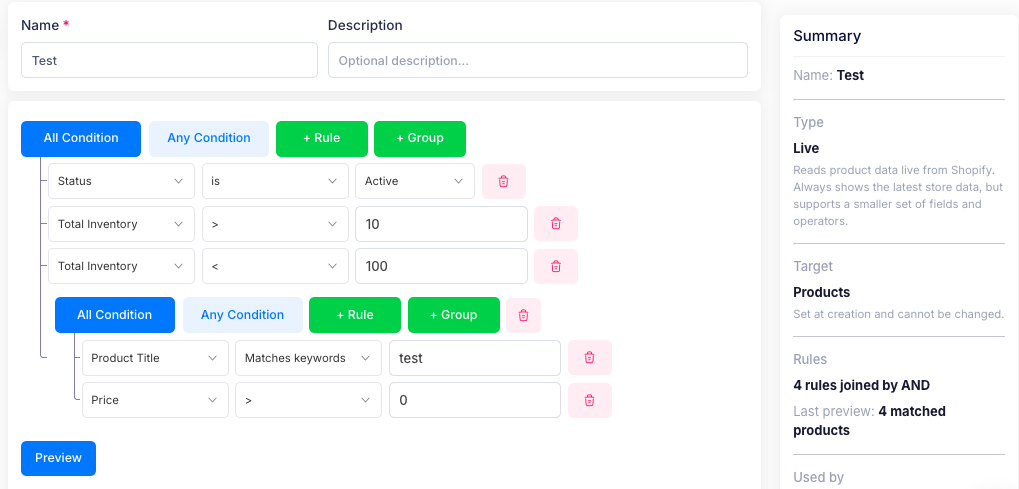Click the 'Products' target label

click(821, 292)
